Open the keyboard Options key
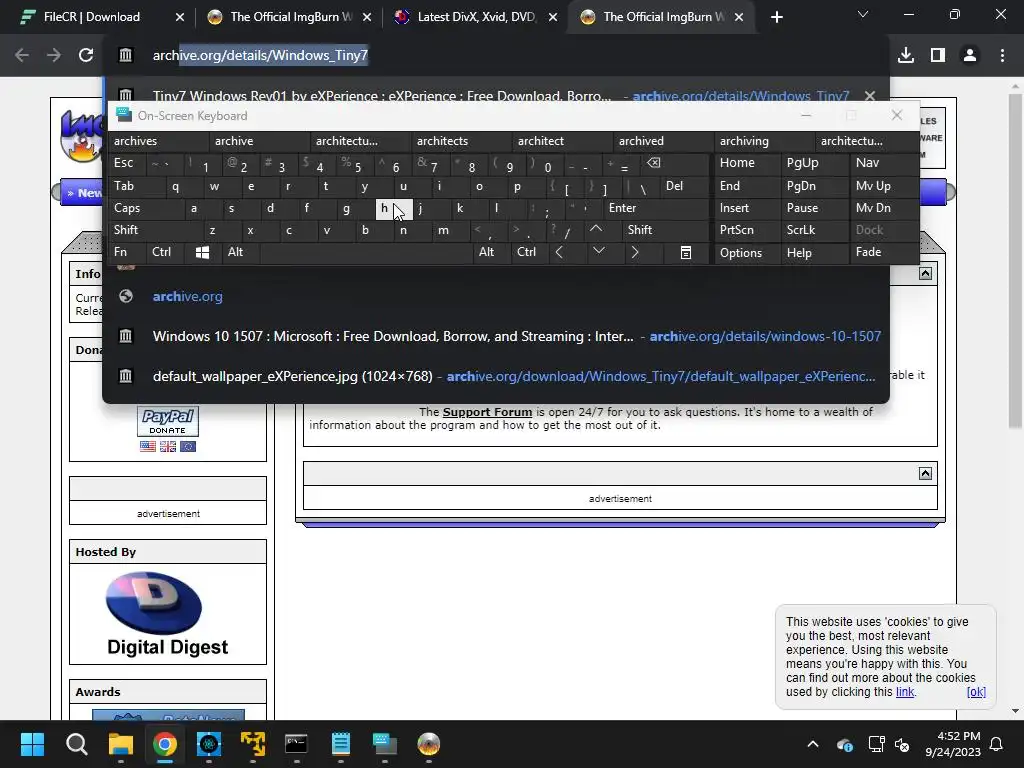This screenshot has height=768, width=1024. 747,252
